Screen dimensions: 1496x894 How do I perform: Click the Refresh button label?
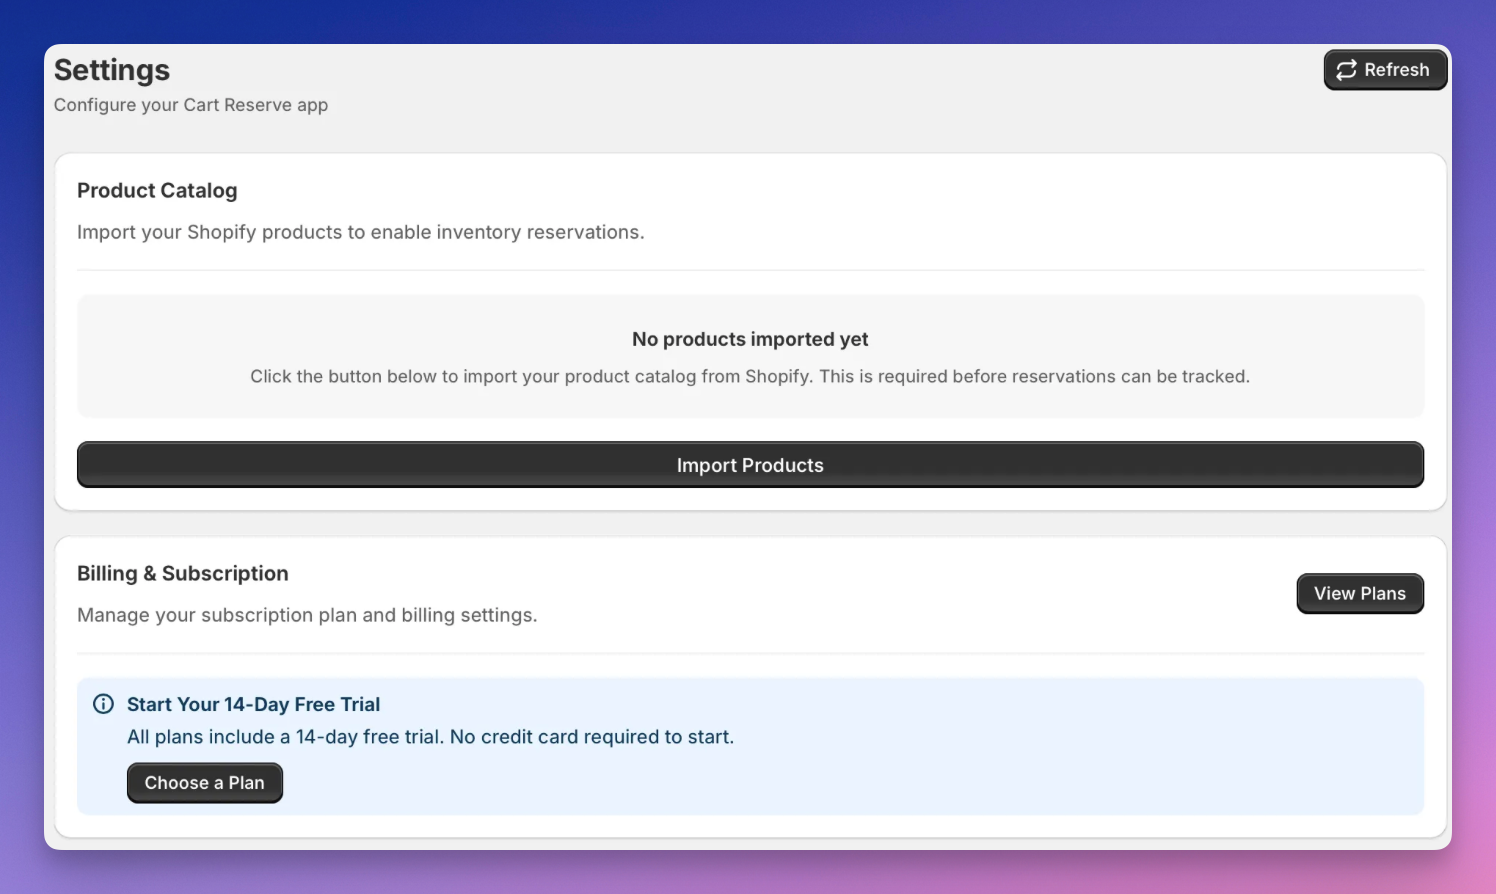pos(1396,70)
